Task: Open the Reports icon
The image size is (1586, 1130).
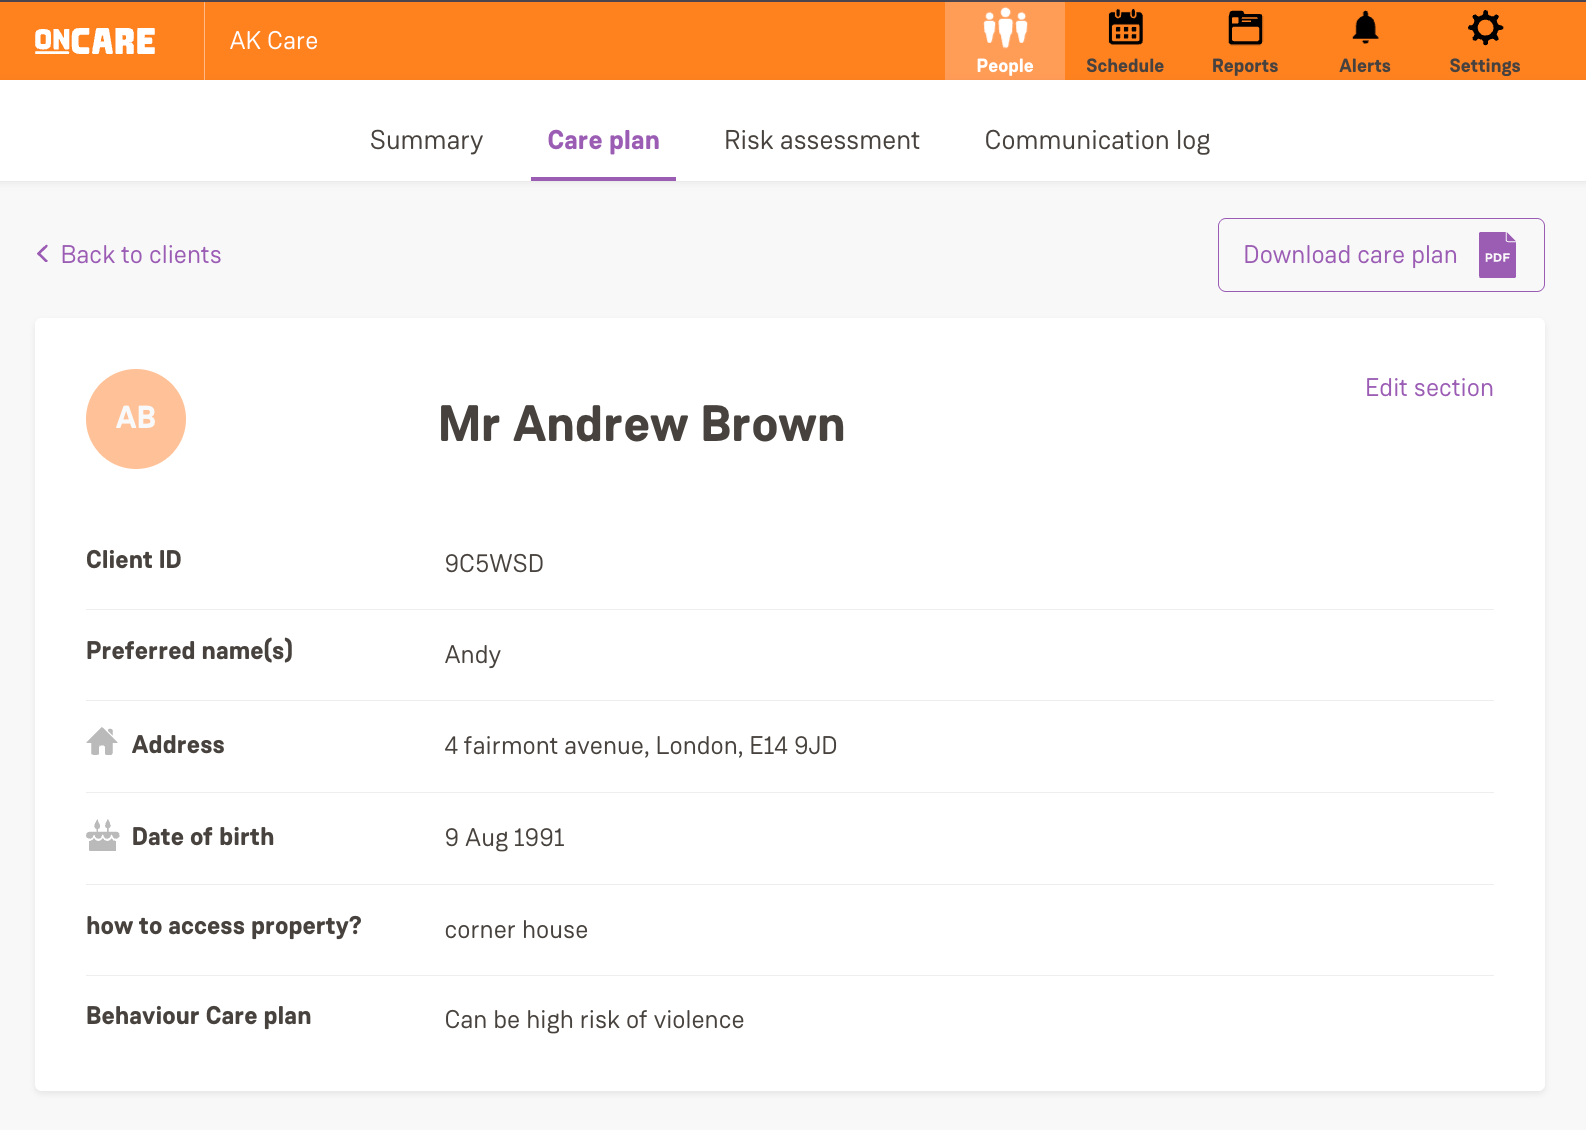Action: (x=1245, y=29)
